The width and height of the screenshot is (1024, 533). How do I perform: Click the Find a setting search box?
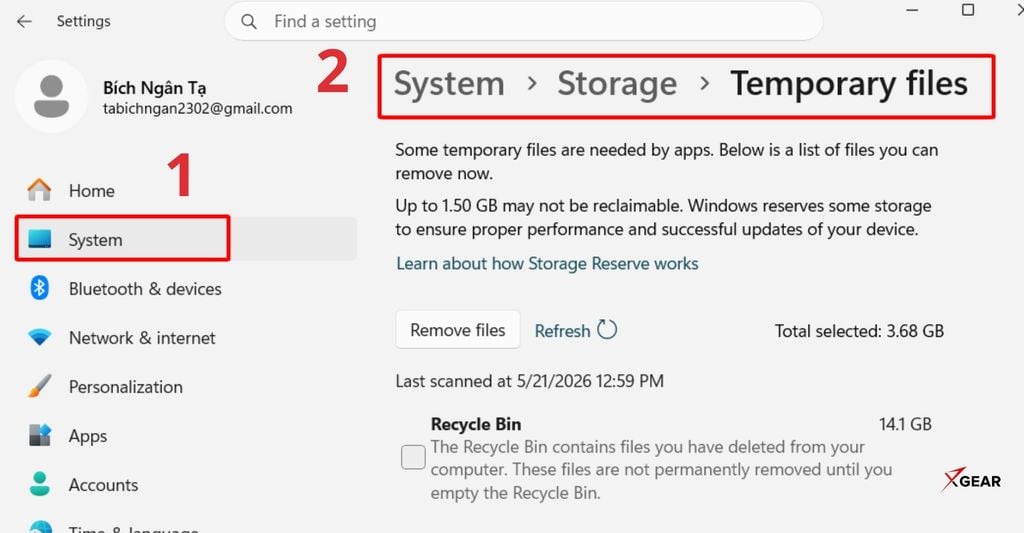click(x=523, y=22)
